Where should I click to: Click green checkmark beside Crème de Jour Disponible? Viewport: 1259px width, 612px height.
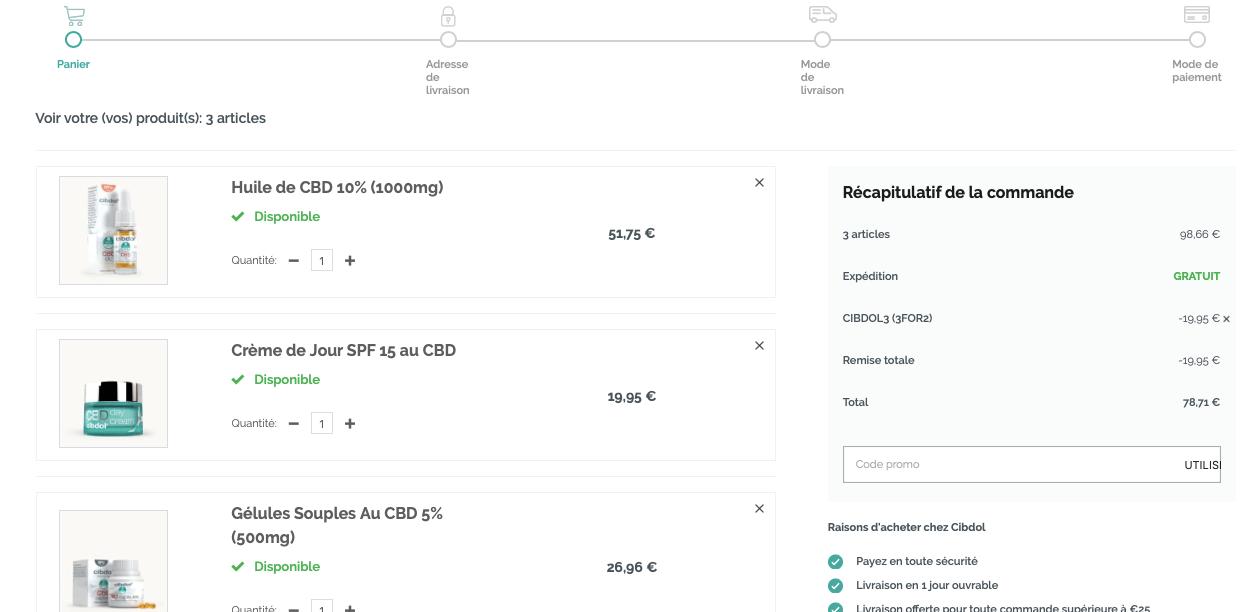(238, 379)
